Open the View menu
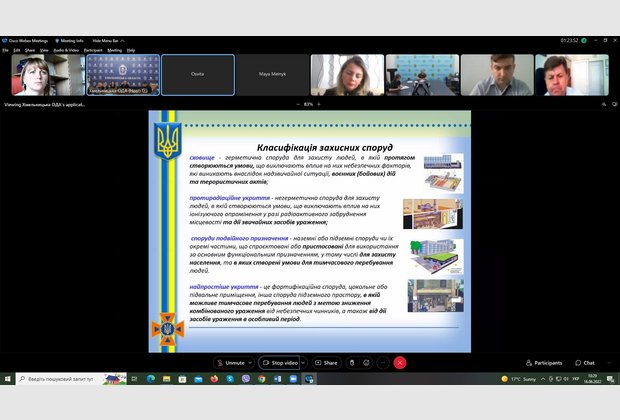This screenshot has height=420, width=620. point(44,50)
